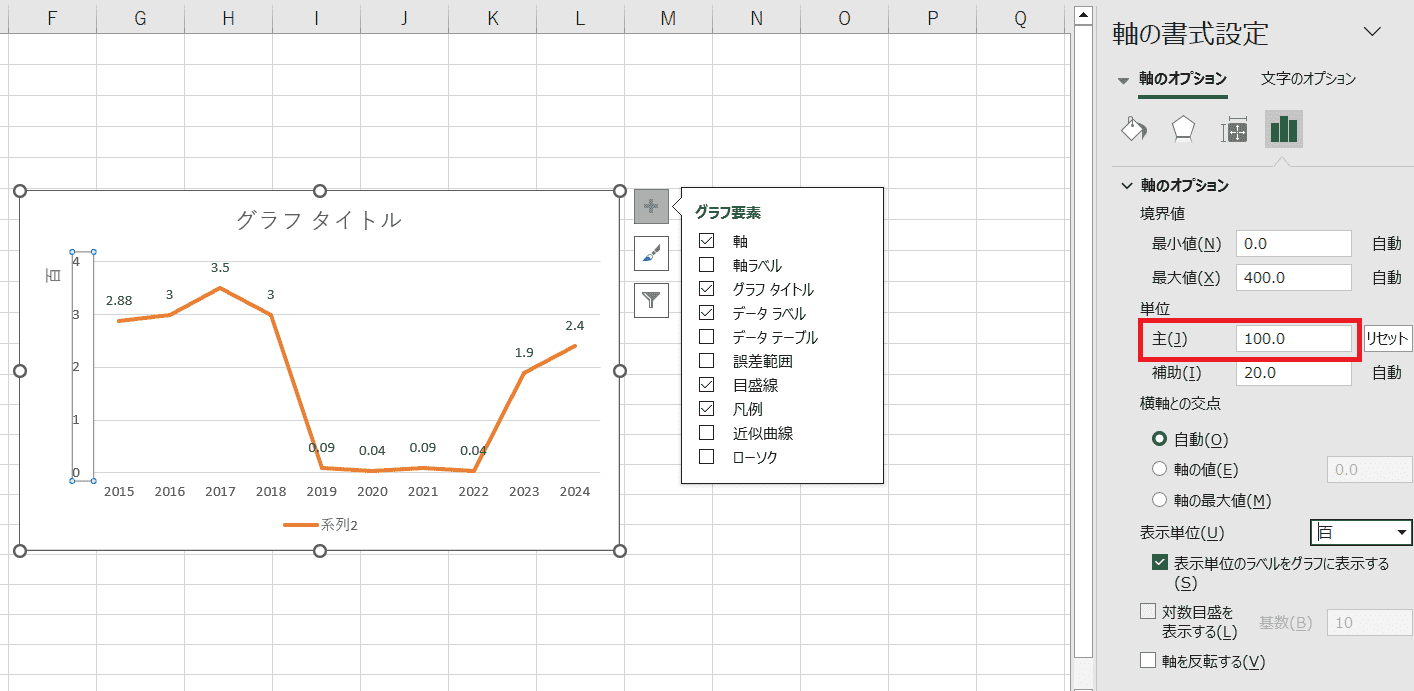The width and height of the screenshot is (1414, 691).
Task: Open the chart filters funnel icon
Action: pyautogui.click(x=651, y=300)
